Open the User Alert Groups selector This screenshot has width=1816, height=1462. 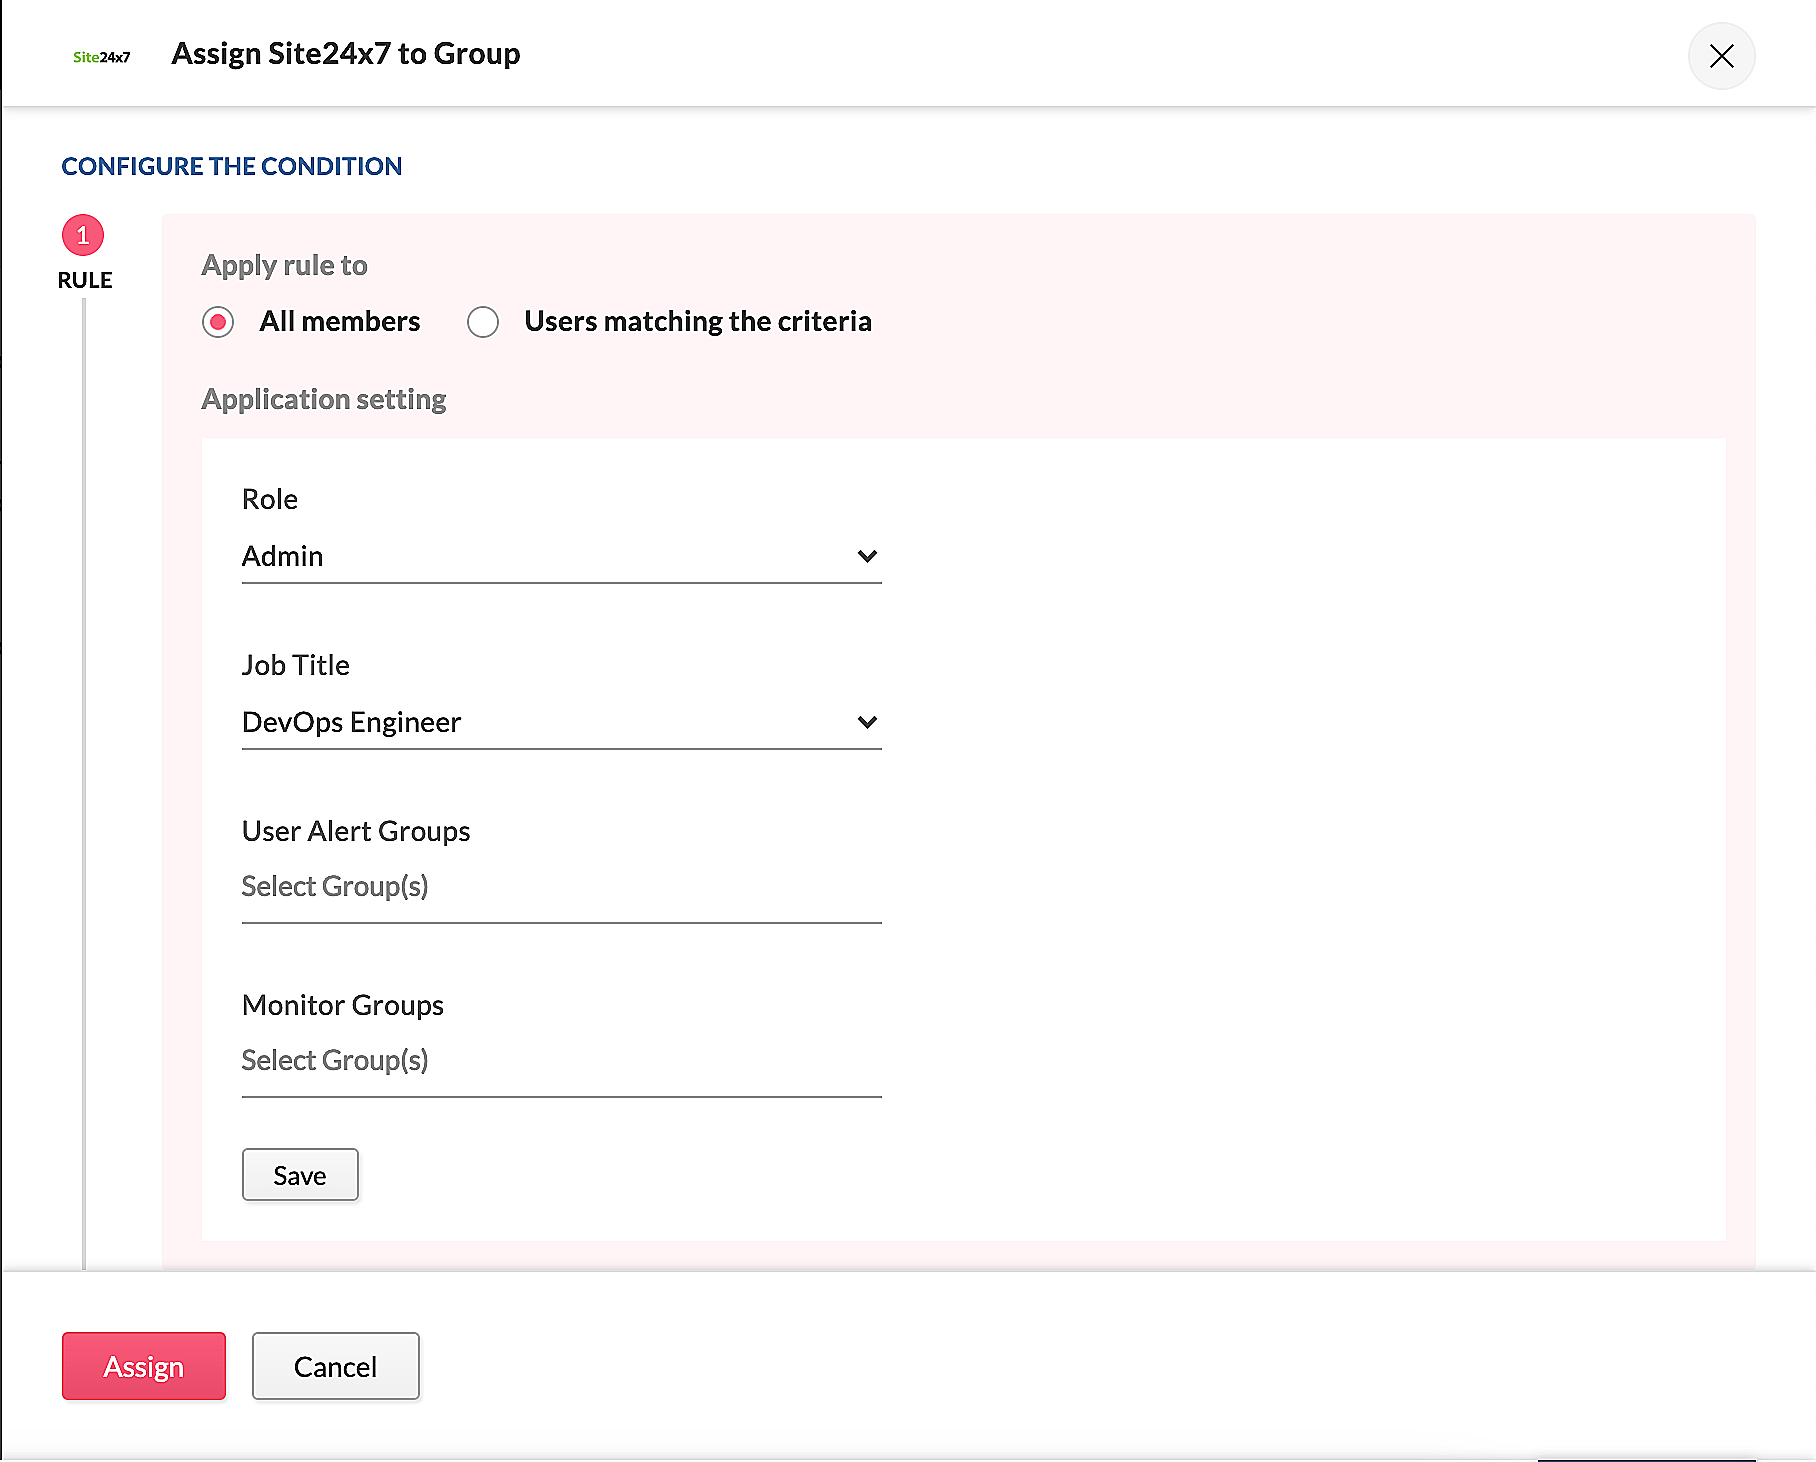pyautogui.click(x=560, y=887)
